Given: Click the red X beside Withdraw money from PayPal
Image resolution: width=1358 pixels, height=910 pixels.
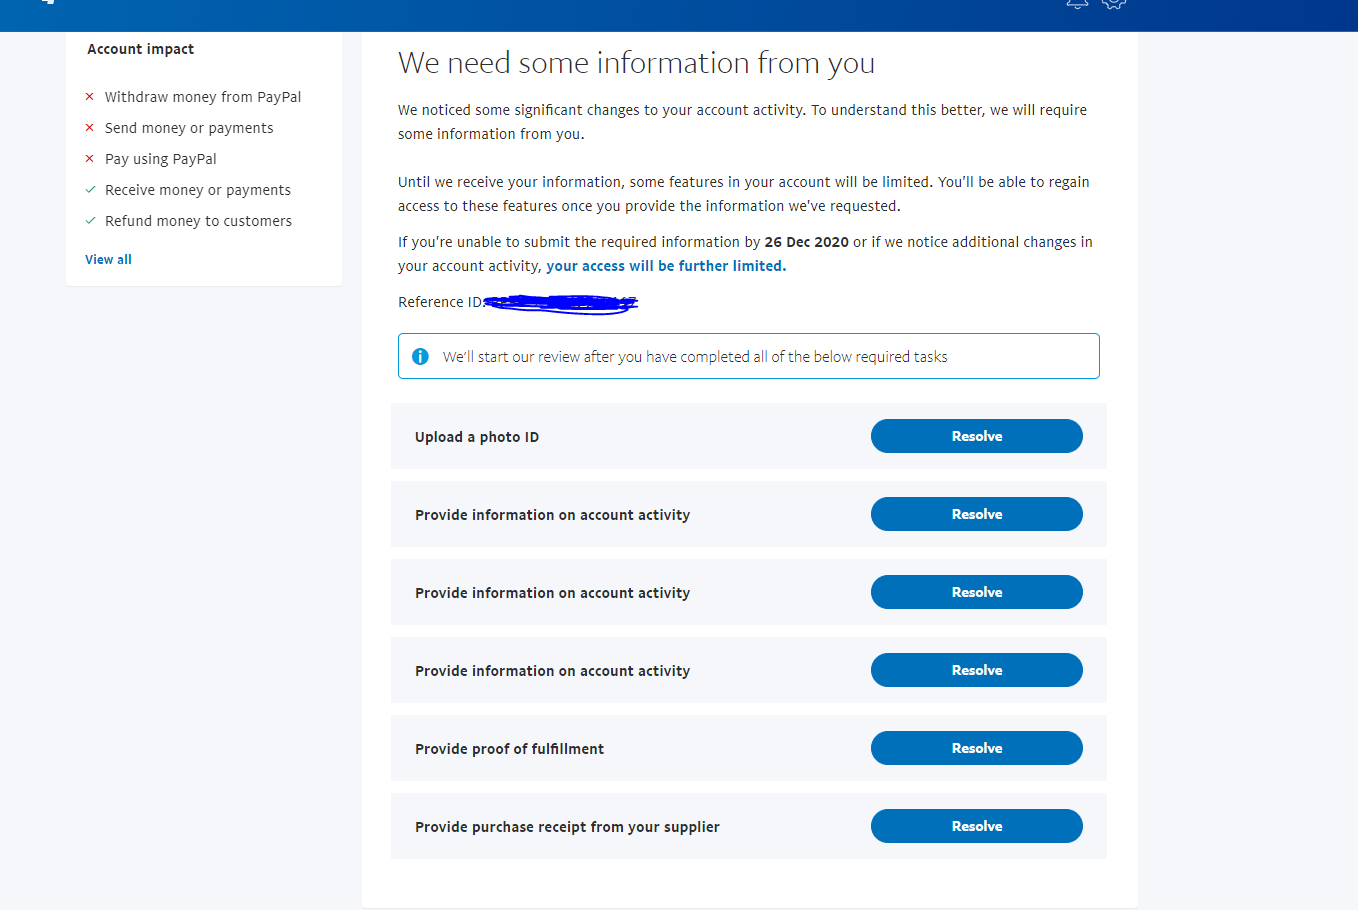Looking at the screenshot, I should [90, 97].
